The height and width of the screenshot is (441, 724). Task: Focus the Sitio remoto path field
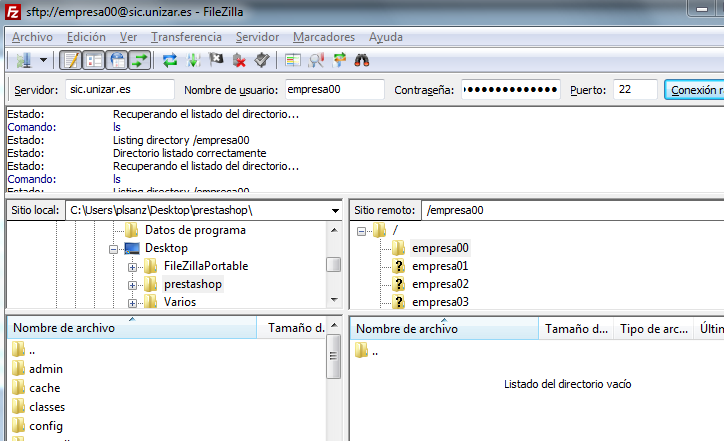[573, 211]
